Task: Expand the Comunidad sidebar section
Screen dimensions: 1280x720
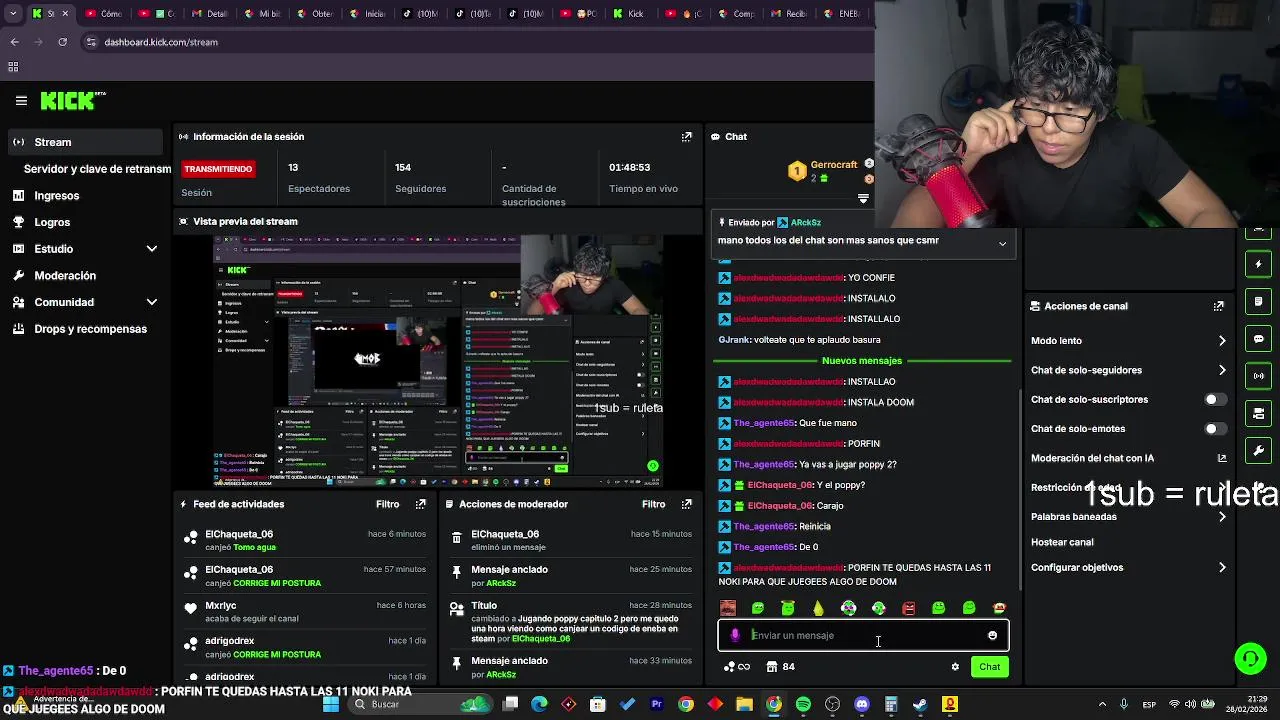Action: pos(152,302)
